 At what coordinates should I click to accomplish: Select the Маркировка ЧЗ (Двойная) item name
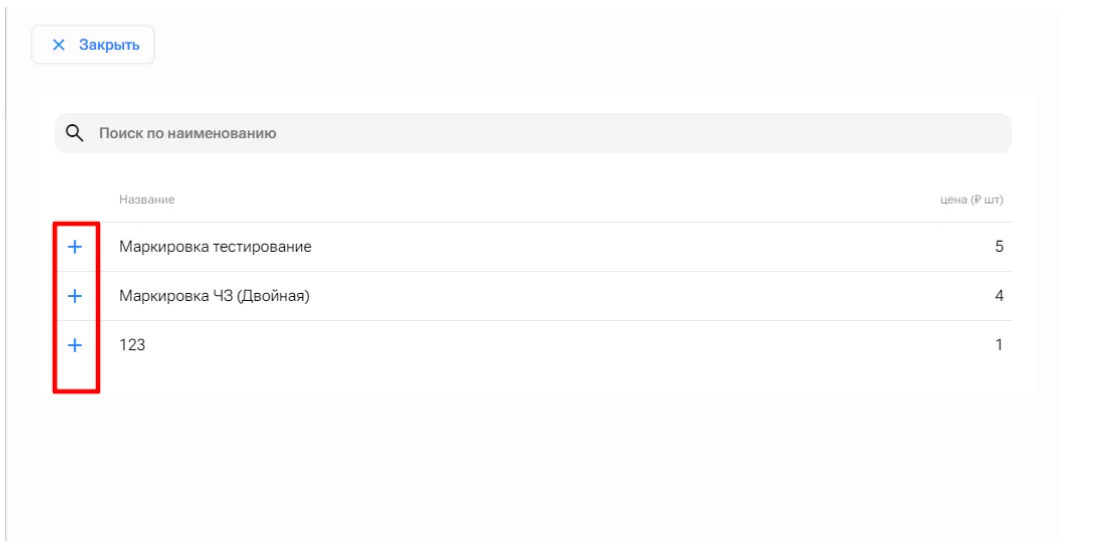214,296
